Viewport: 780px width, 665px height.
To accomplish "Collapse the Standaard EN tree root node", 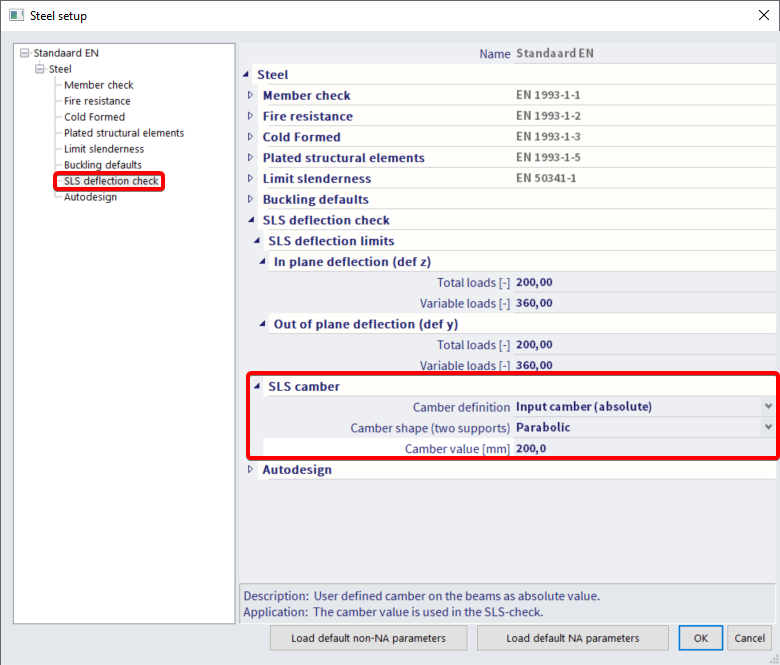I will click(x=25, y=53).
